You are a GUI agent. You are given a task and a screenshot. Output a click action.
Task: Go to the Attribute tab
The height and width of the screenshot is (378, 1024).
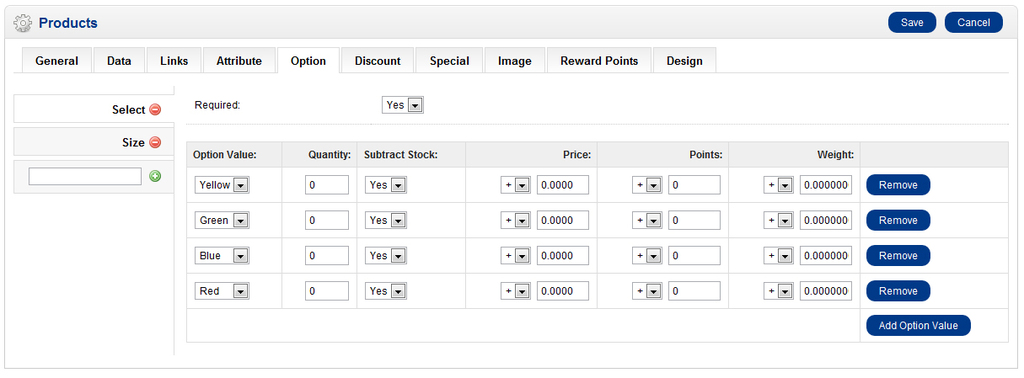pos(239,61)
